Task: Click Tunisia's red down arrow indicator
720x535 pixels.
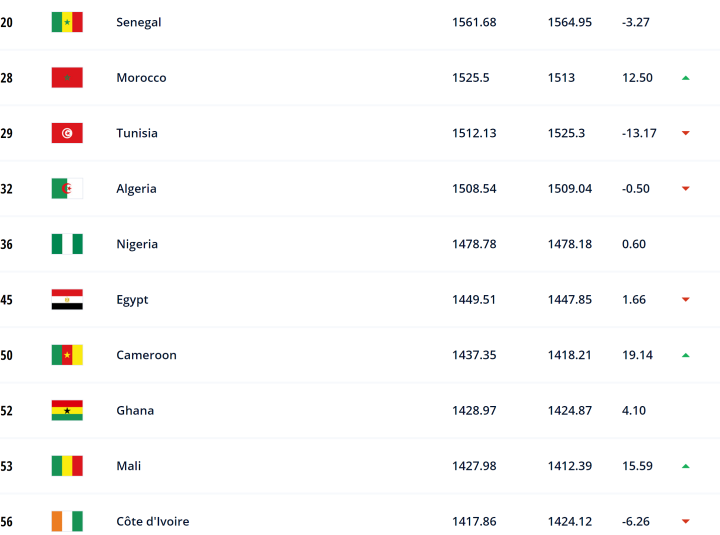Action: pos(686,133)
